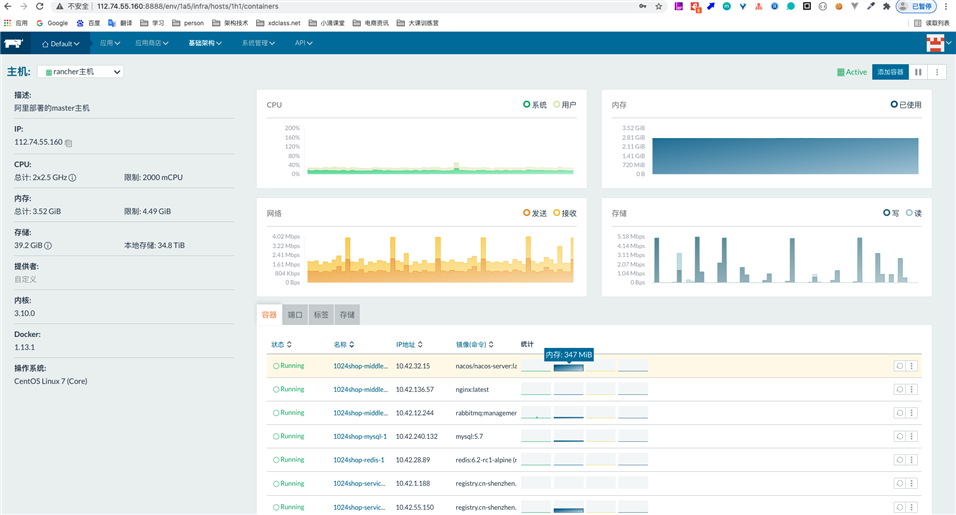Open the host more-actions kebab menu

click(x=937, y=72)
